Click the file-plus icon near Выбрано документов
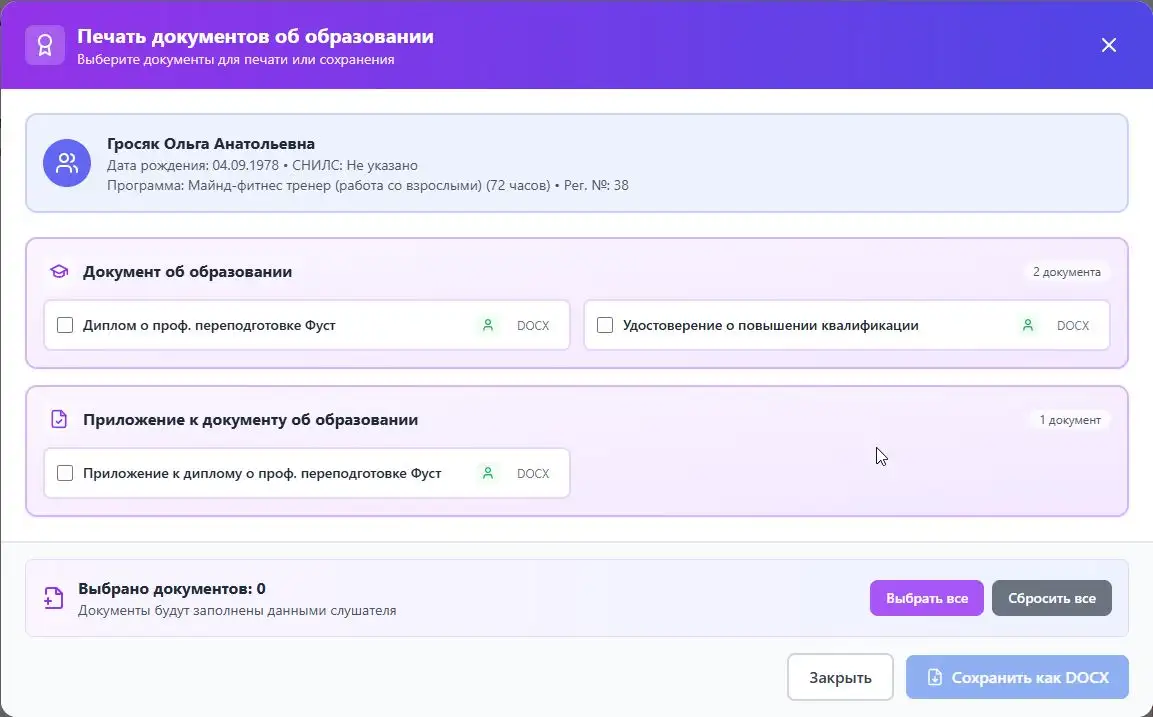 (x=53, y=598)
